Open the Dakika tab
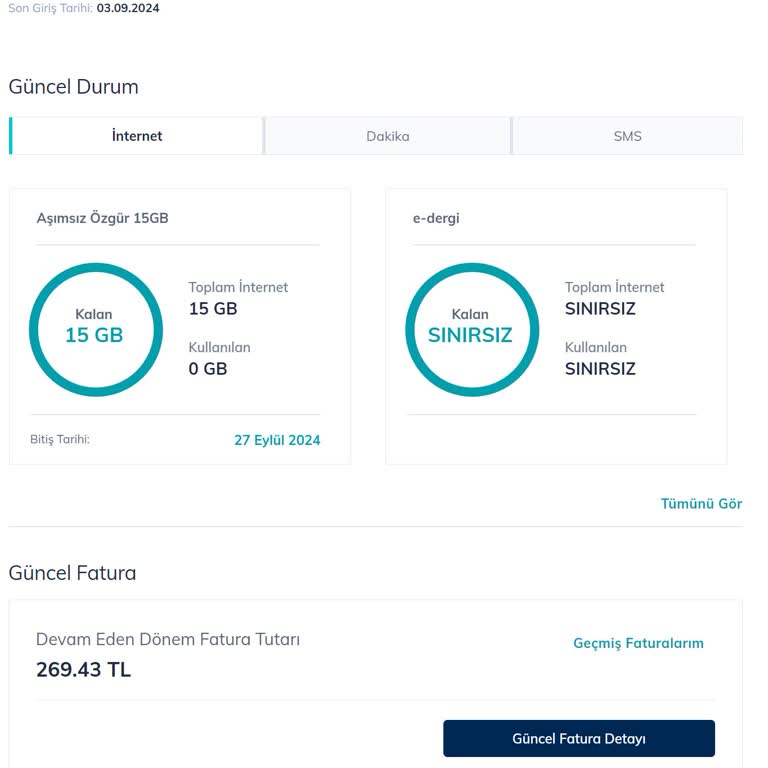Image resolution: width=768 pixels, height=768 pixels. (387, 136)
